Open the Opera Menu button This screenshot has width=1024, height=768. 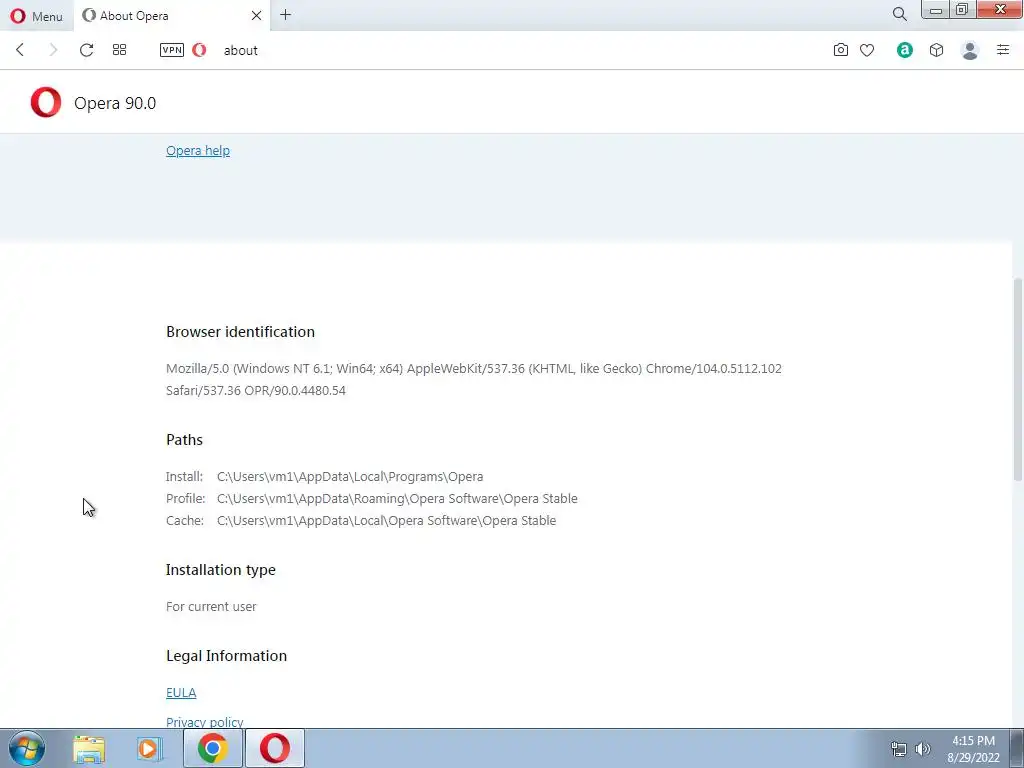coord(37,16)
